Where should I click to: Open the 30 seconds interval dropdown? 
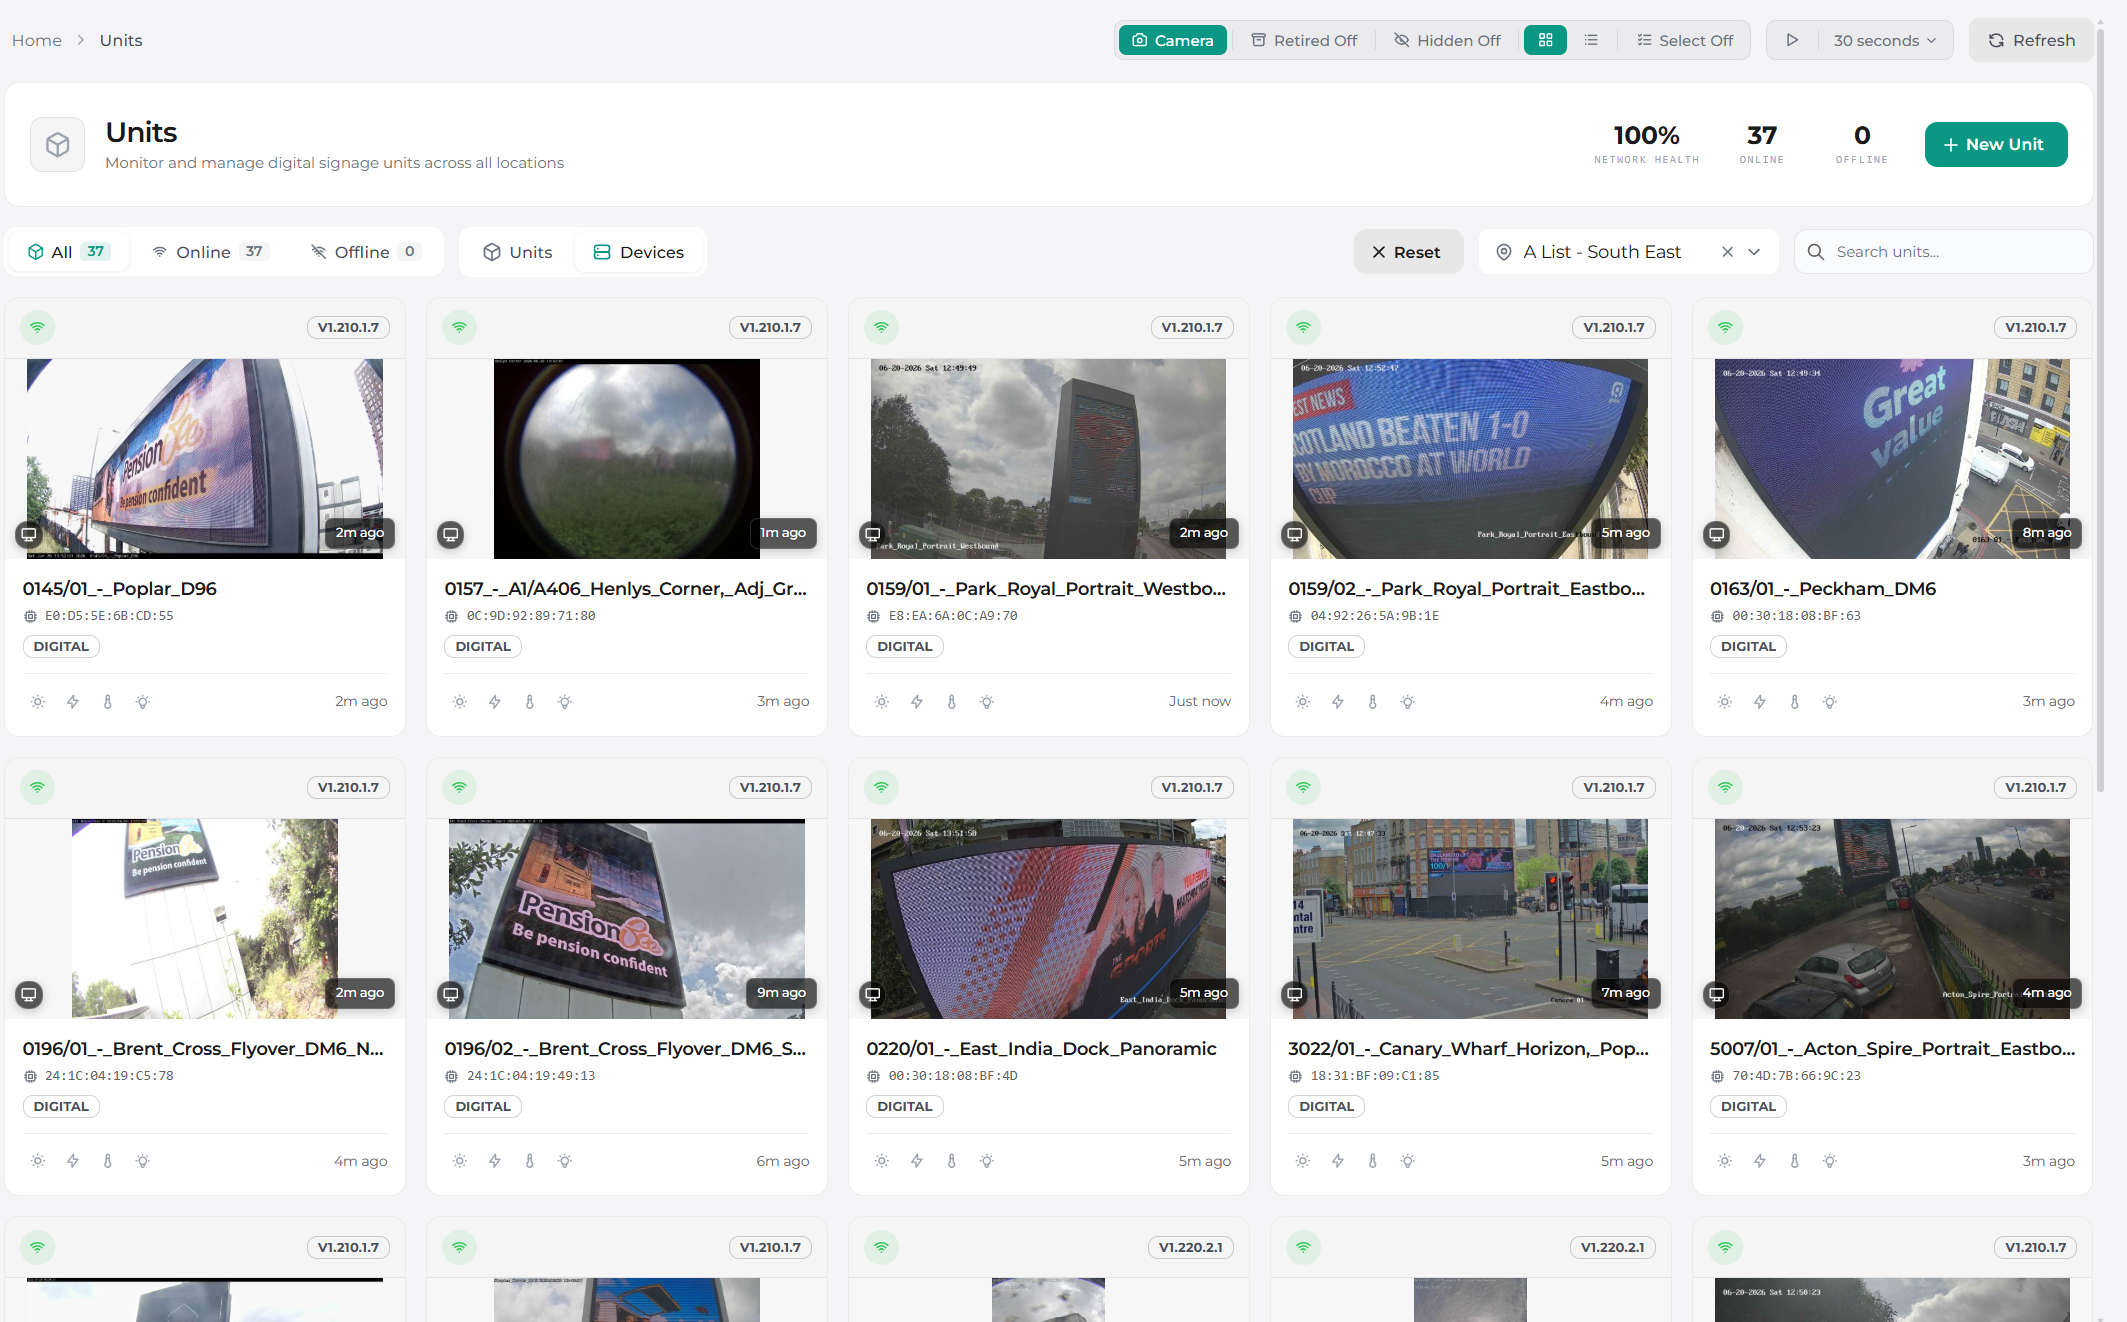pos(1884,40)
